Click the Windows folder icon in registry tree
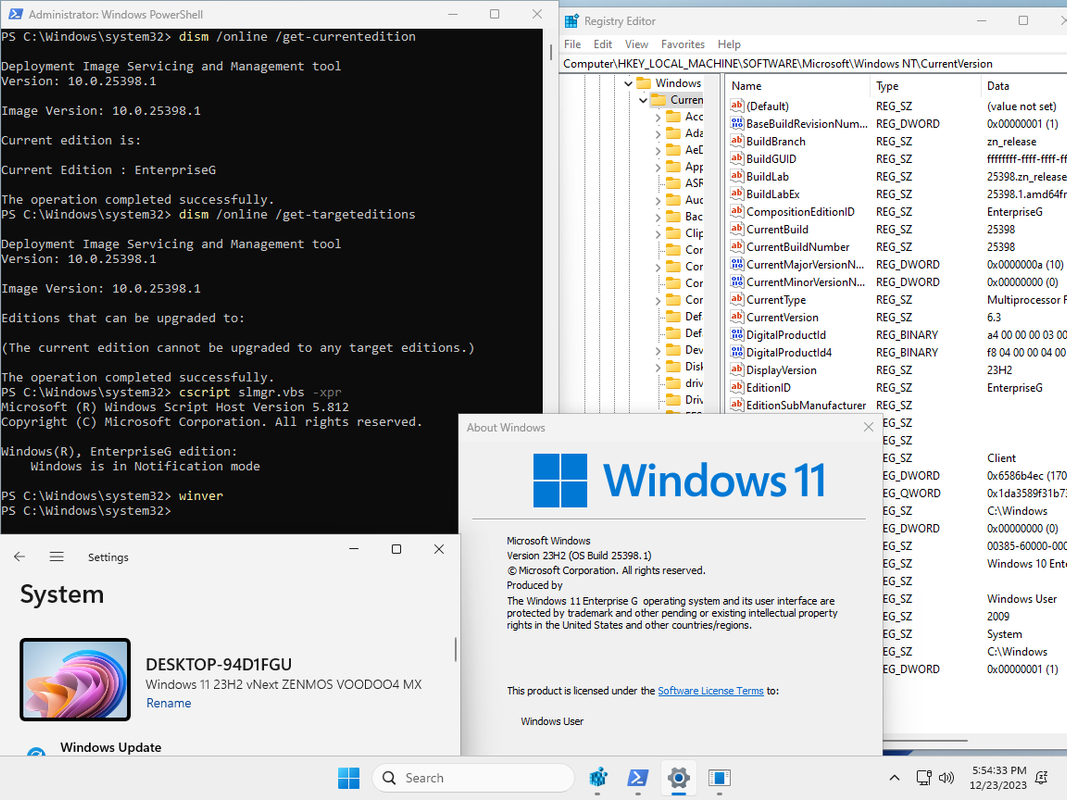This screenshot has height=800, width=1067. (x=644, y=83)
